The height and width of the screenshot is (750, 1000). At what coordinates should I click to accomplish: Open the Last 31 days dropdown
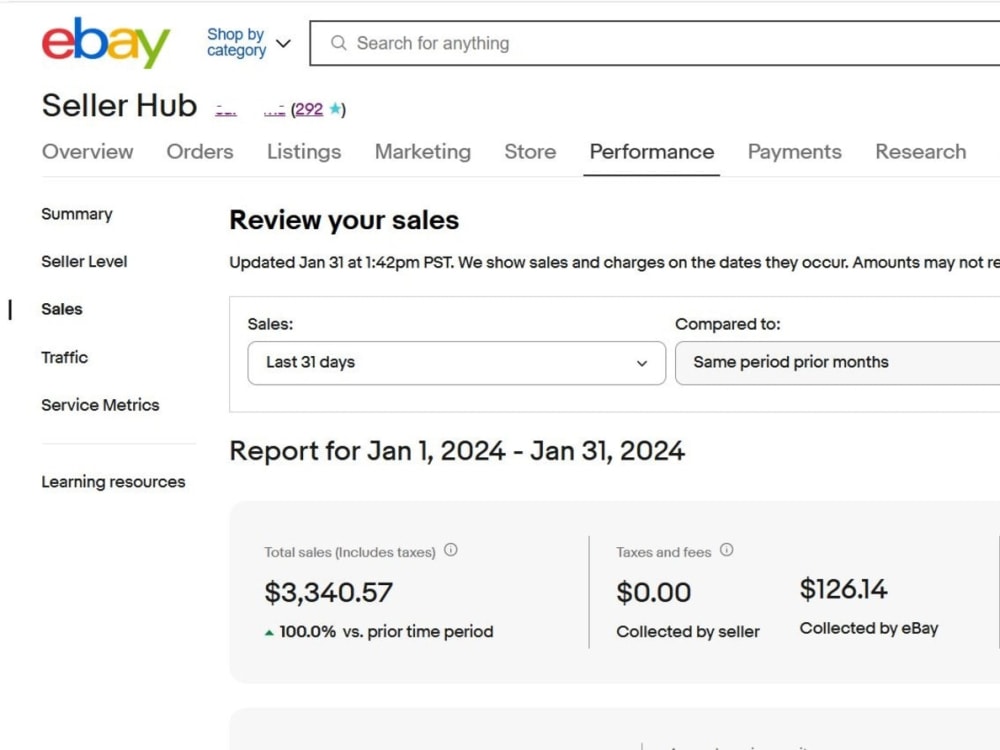point(457,363)
